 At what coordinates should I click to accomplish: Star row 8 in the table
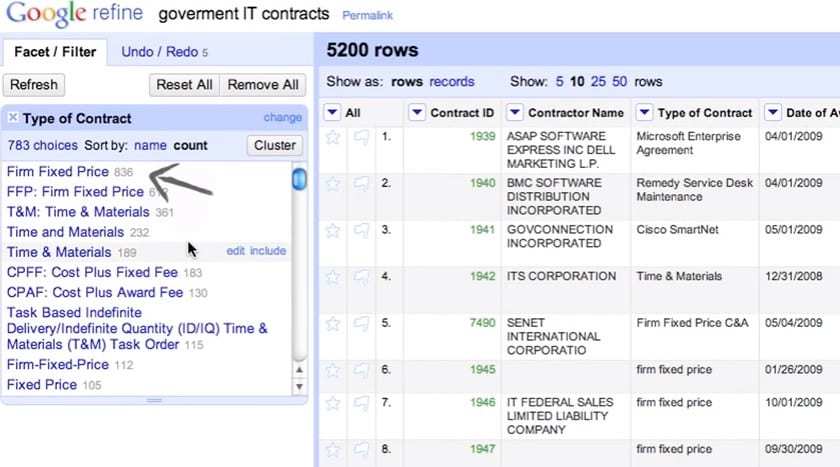pos(333,450)
